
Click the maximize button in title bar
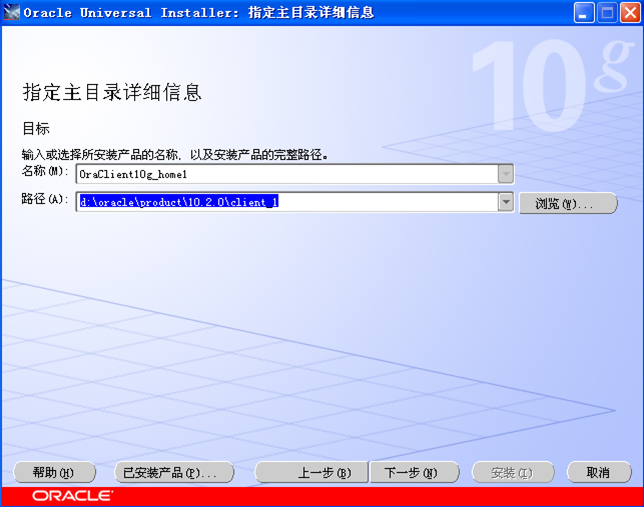pyautogui.click(x=607, y=13)
